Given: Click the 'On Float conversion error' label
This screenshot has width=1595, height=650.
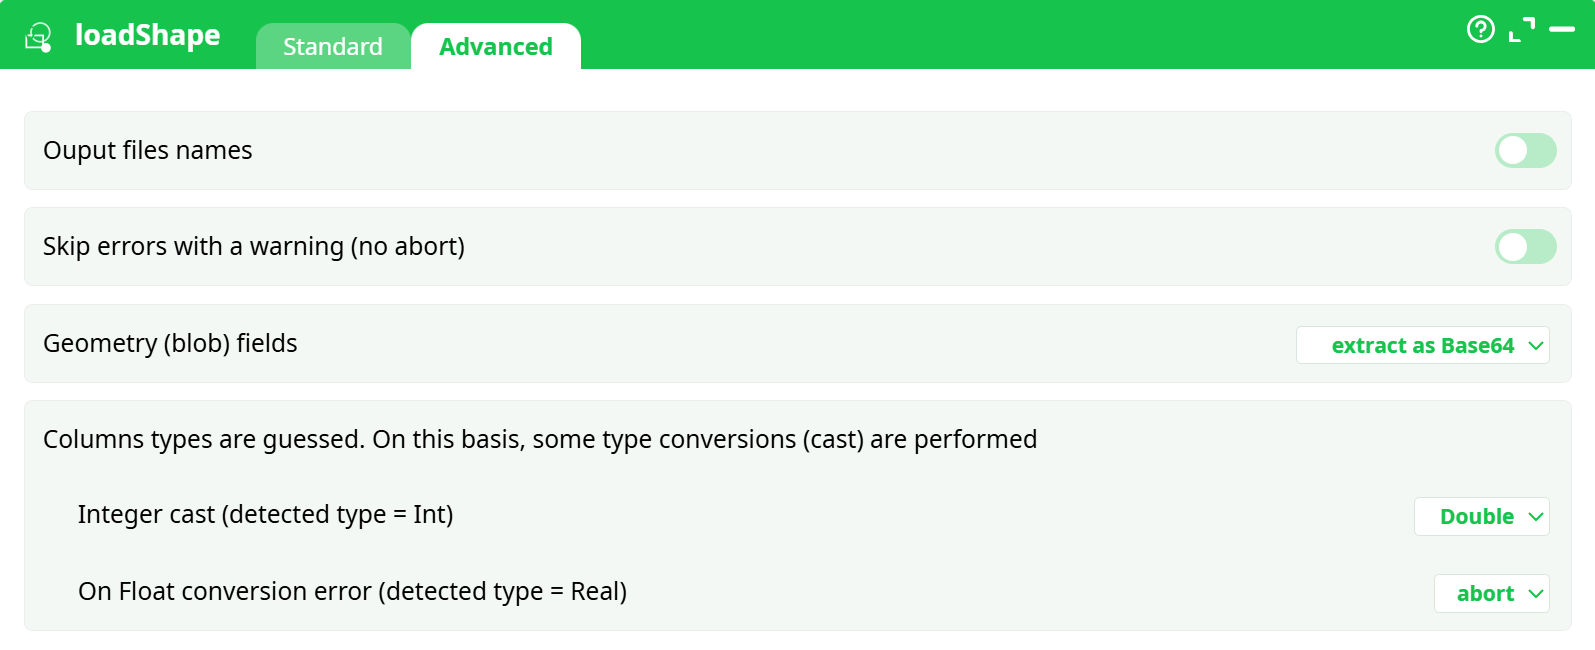Looking at the screenshot, I should (x=352, y=591).
